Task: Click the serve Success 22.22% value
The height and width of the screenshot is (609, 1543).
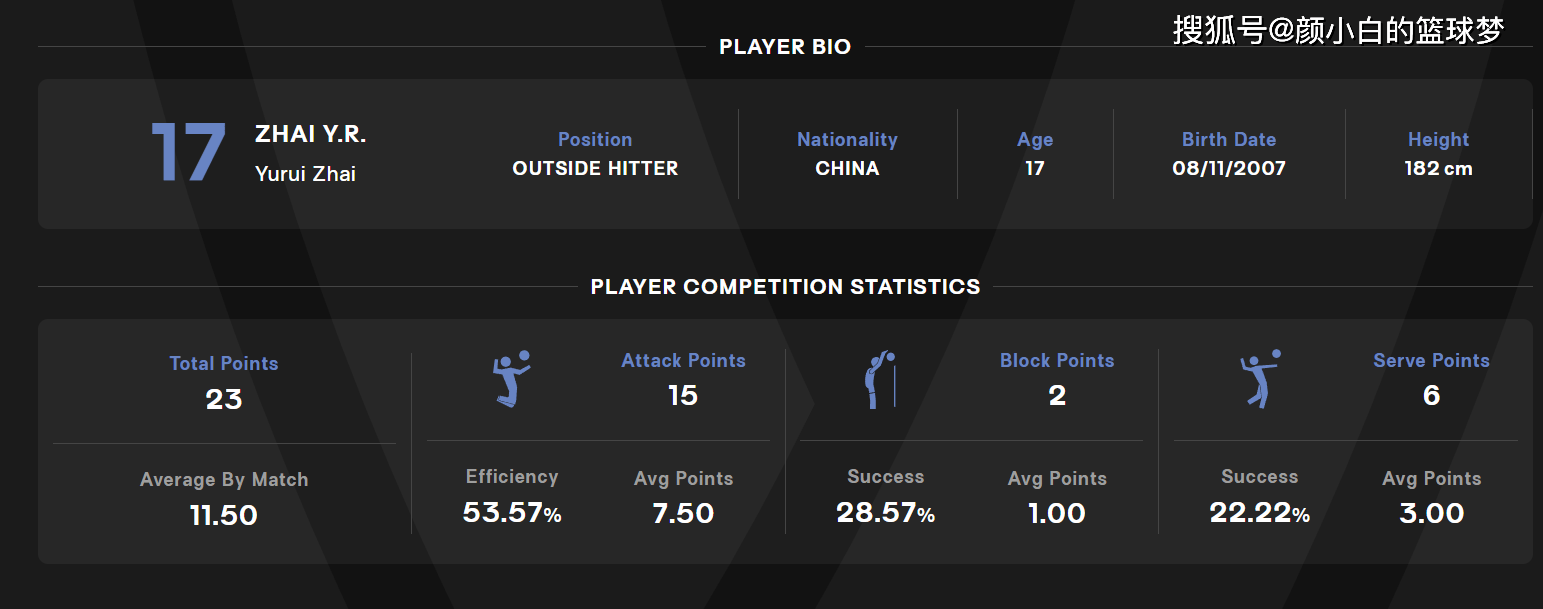Action: [1259, 514]
